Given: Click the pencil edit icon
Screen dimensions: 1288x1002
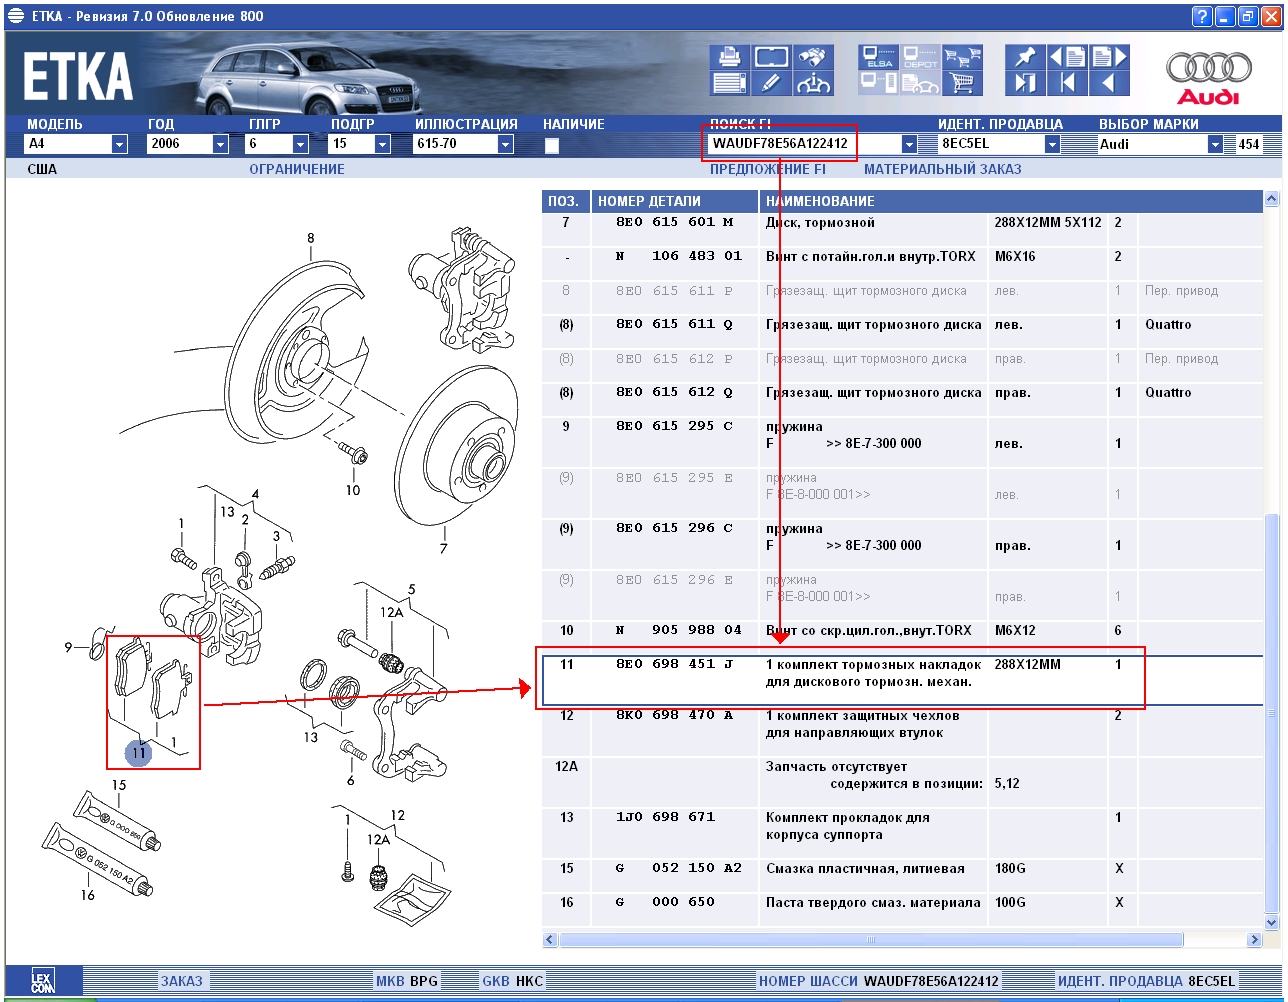Looking at the screenshot, I should click(771, 83).
